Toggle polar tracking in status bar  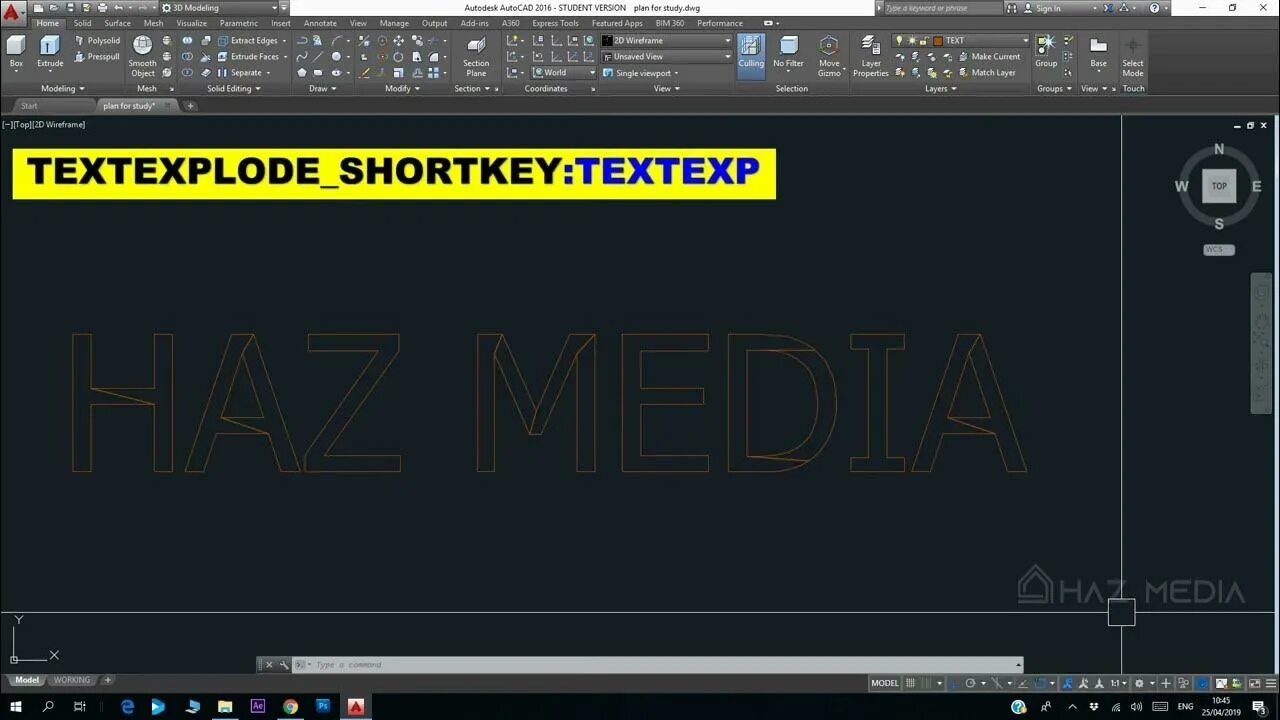click(970, 683)
